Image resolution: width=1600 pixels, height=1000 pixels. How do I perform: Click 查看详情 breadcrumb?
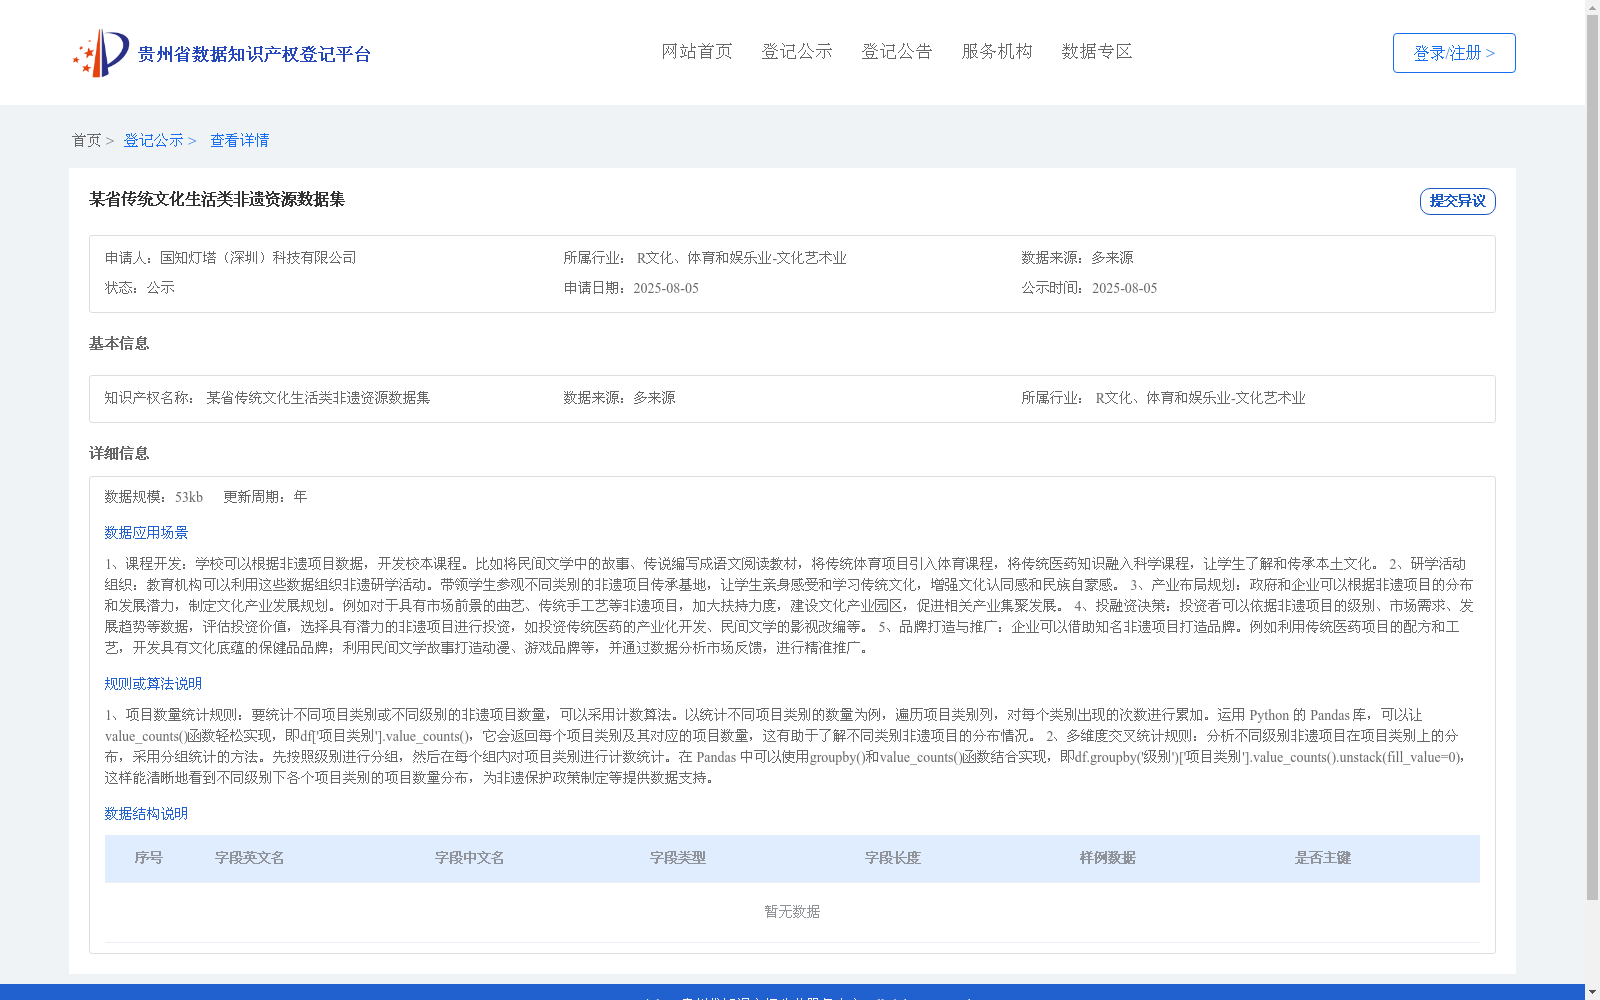tap(239, 140)
